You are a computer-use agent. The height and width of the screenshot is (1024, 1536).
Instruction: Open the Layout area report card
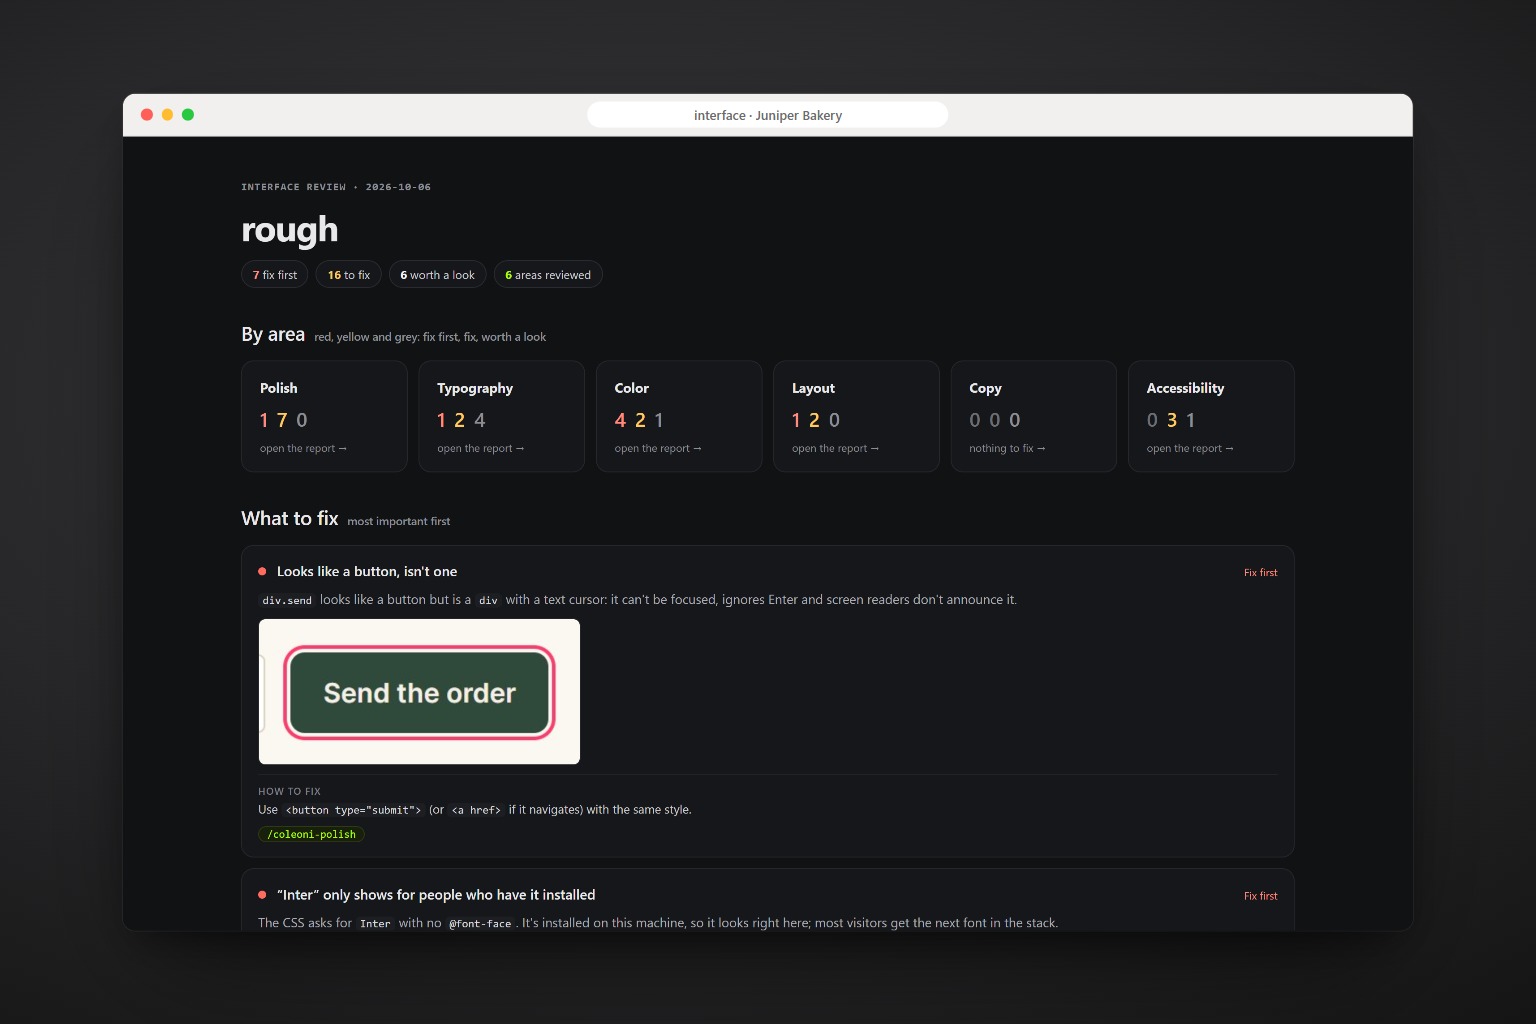coord(856,416)
